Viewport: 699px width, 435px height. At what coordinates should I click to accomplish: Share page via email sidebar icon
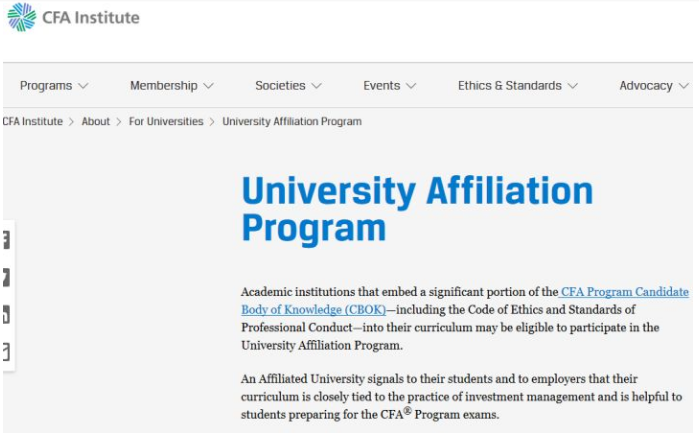(x=5, y=352)
